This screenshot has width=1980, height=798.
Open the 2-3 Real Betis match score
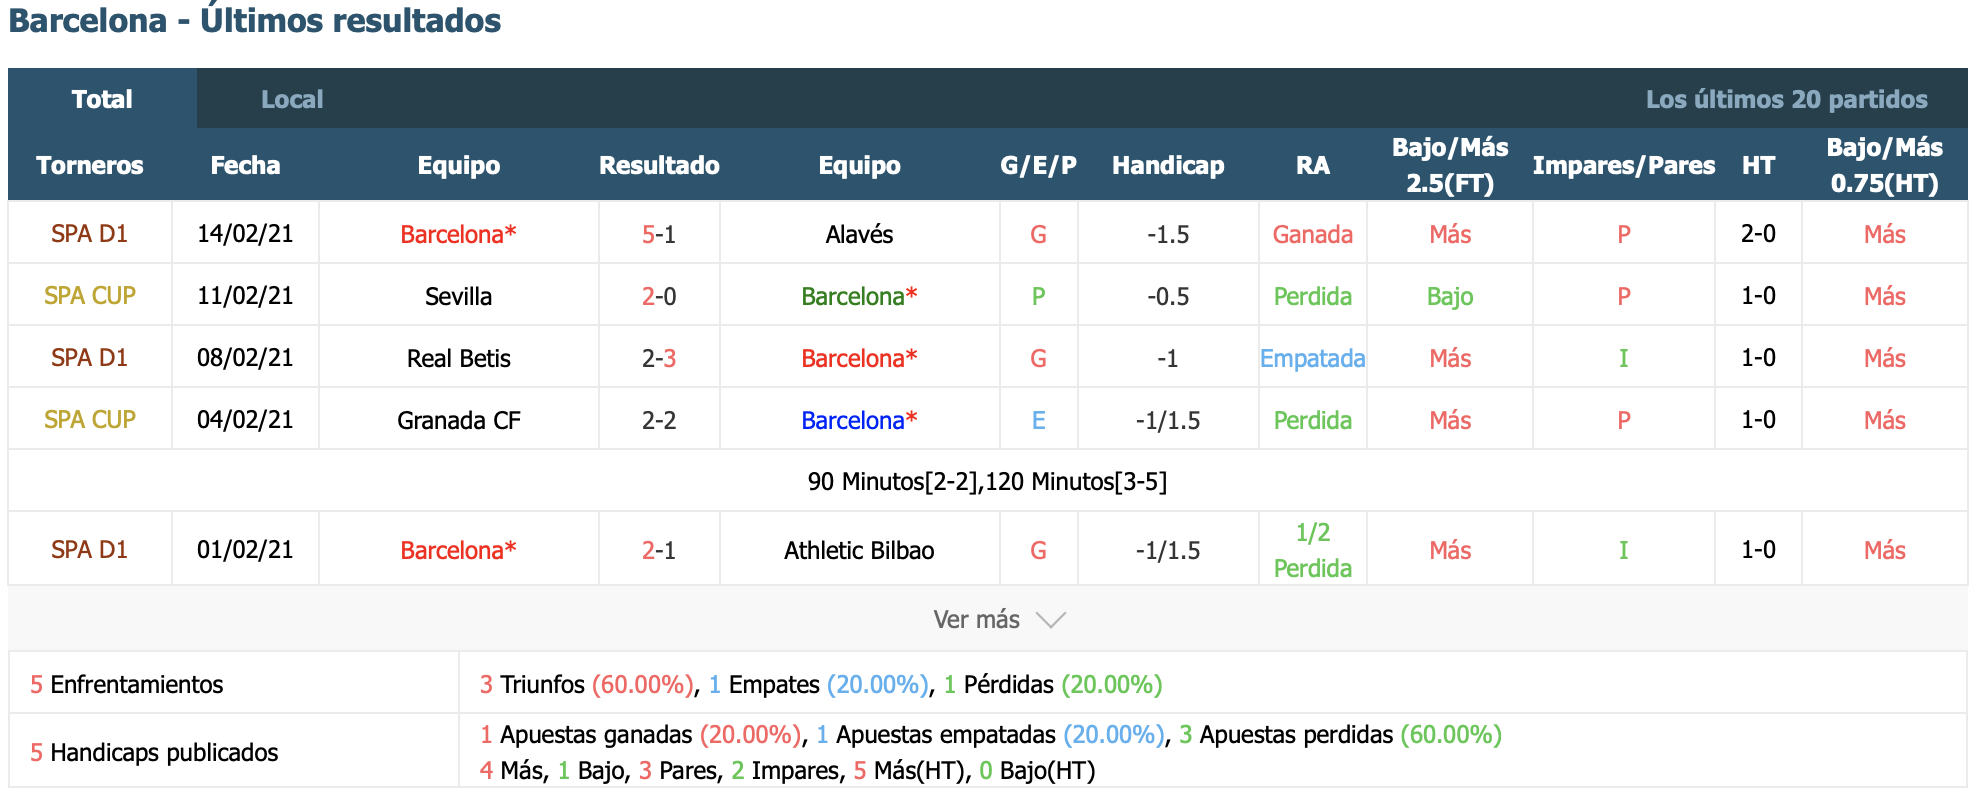click(659, 358)
